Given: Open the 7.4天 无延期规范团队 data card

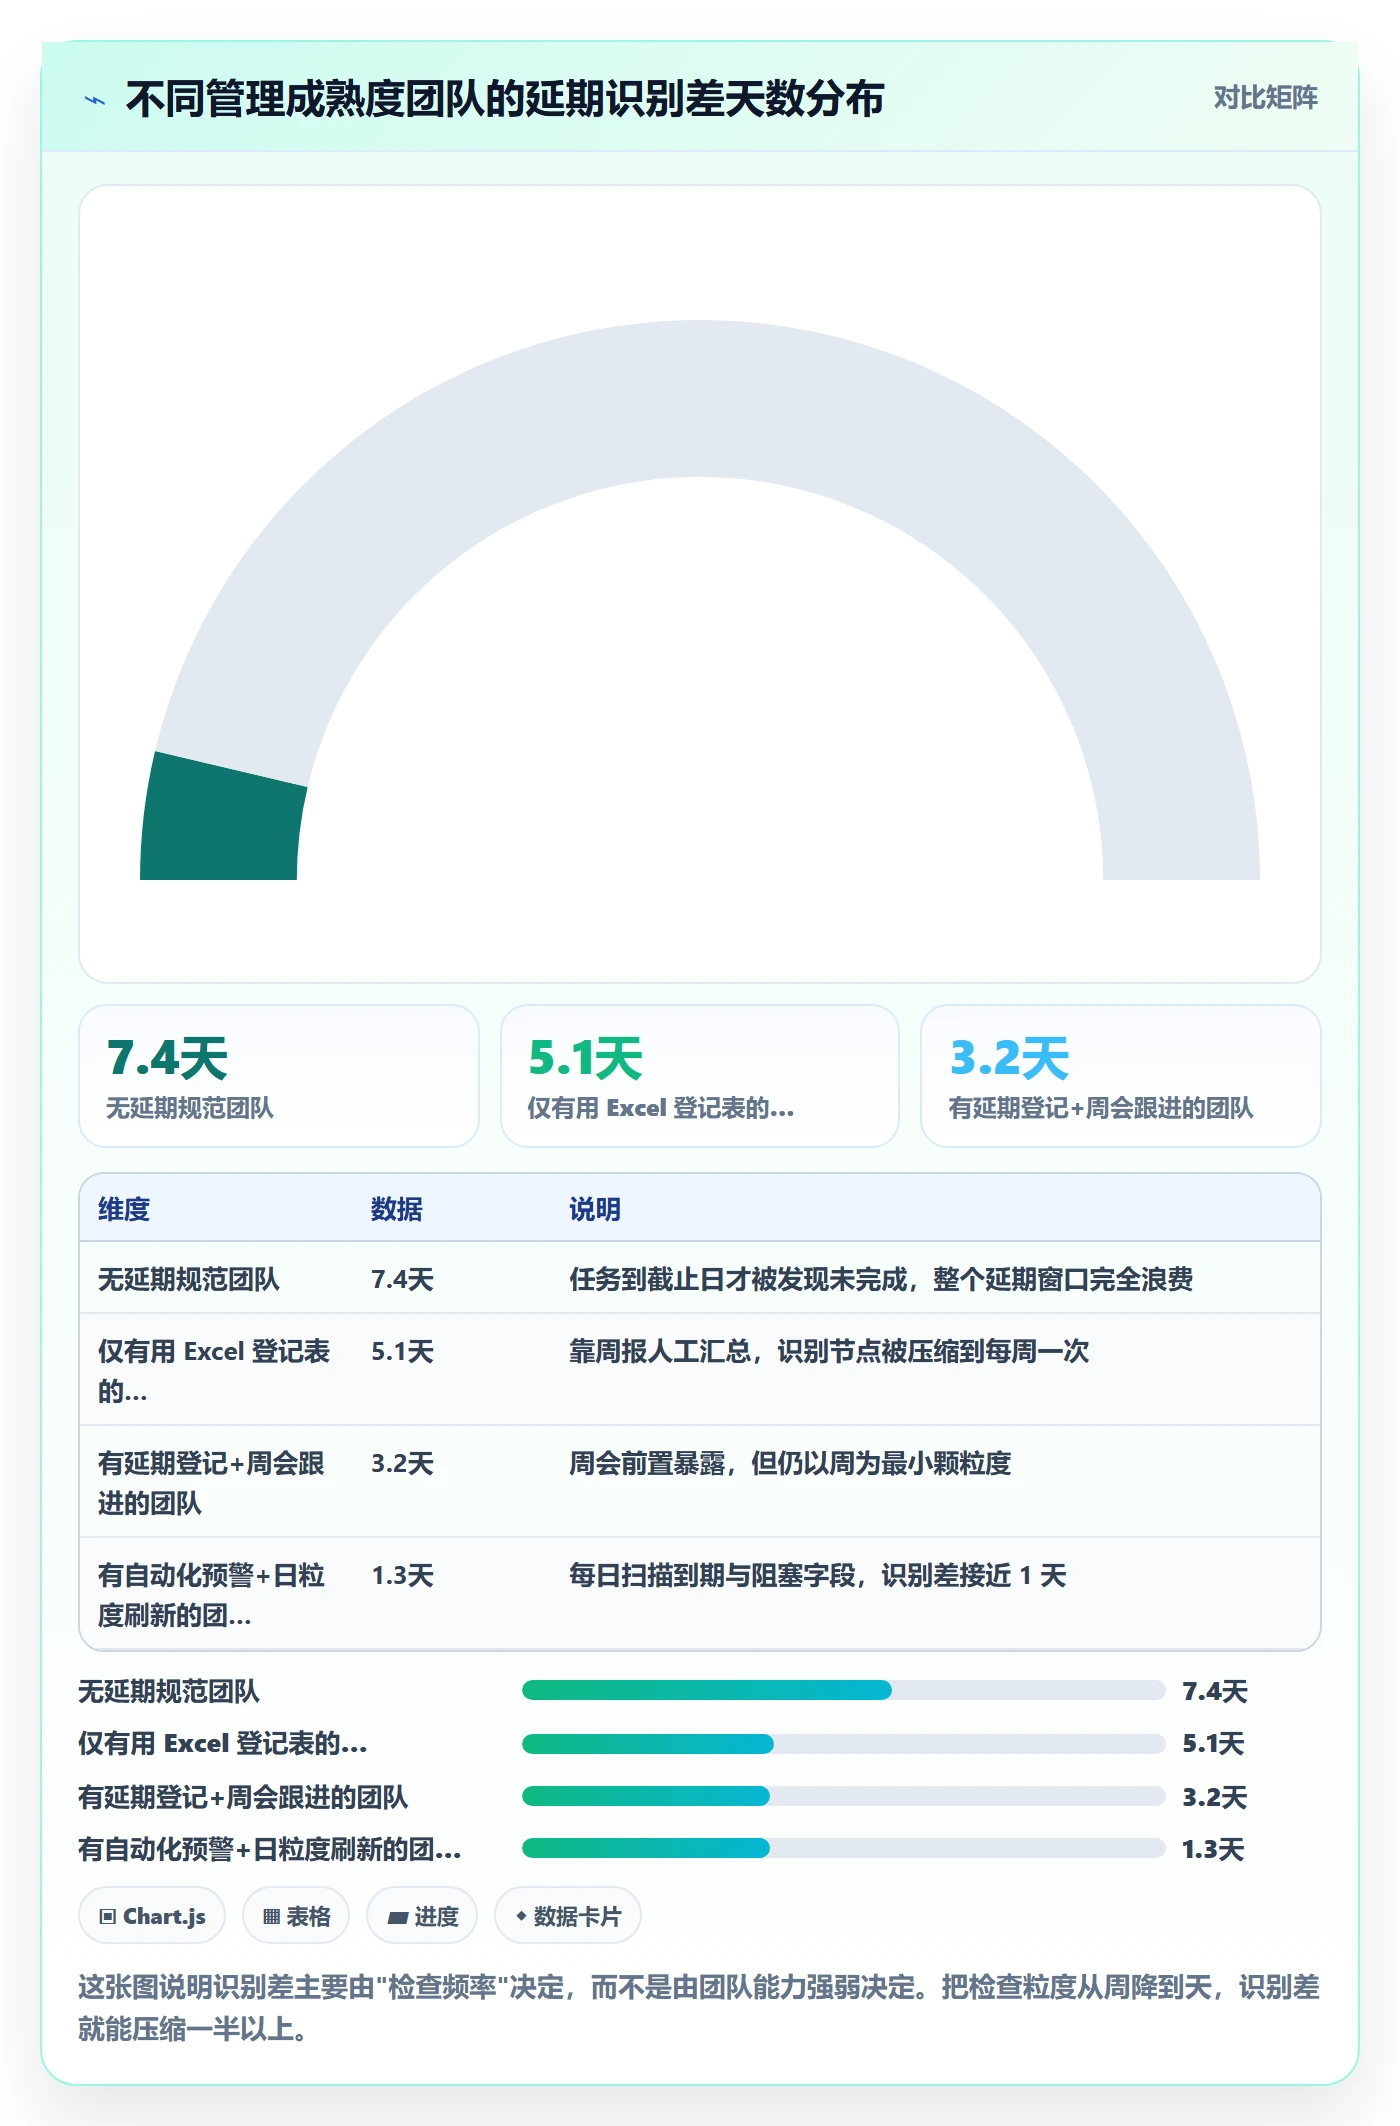Looking at the screenshot, I should (279, 1076).
